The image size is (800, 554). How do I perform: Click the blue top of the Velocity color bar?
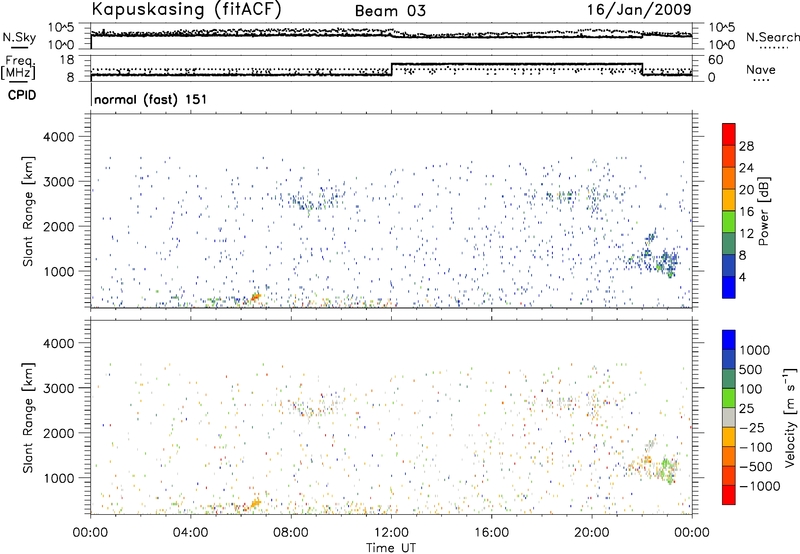[729, 340]
